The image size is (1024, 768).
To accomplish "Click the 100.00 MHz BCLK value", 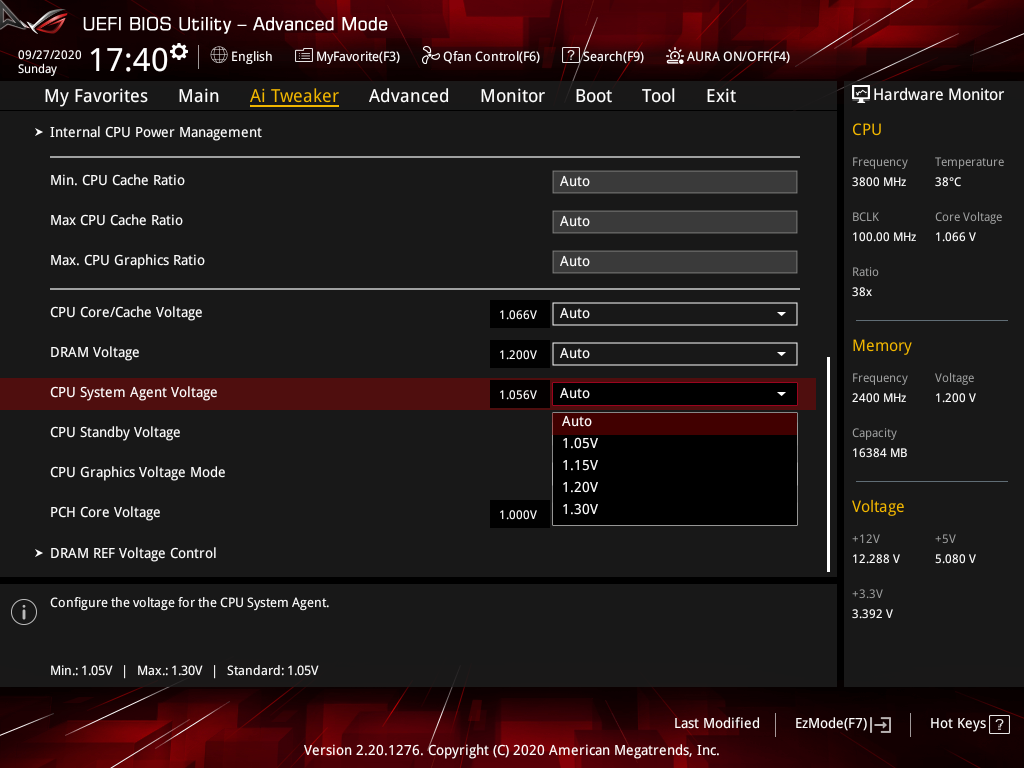I will 884,237.
